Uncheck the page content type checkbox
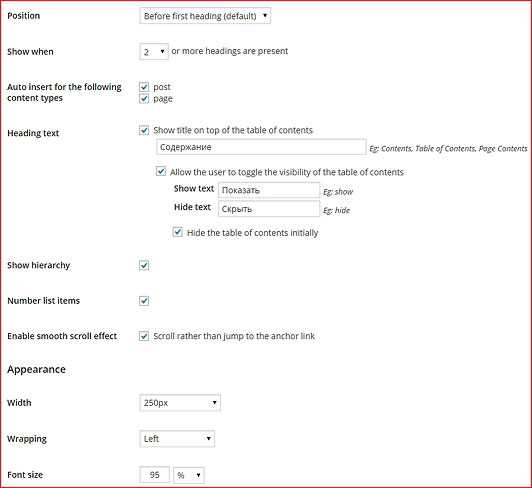Image resolution: width=532 pixels, height=488 pixels. coord(144,99)
